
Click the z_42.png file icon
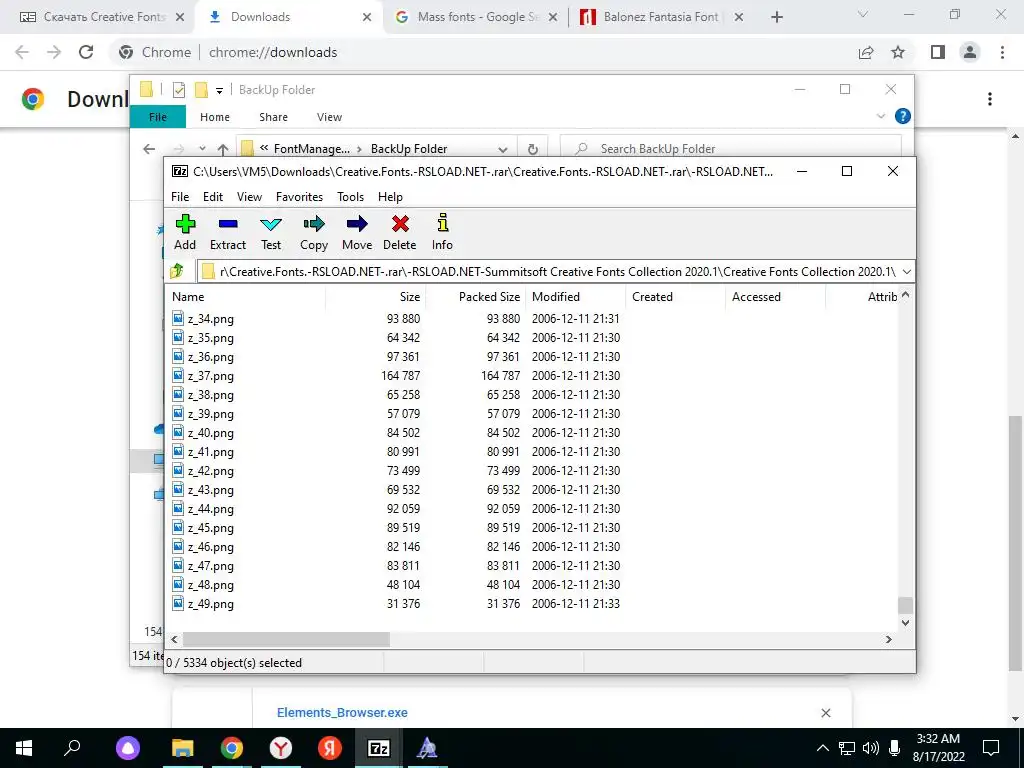click(178, 470)
